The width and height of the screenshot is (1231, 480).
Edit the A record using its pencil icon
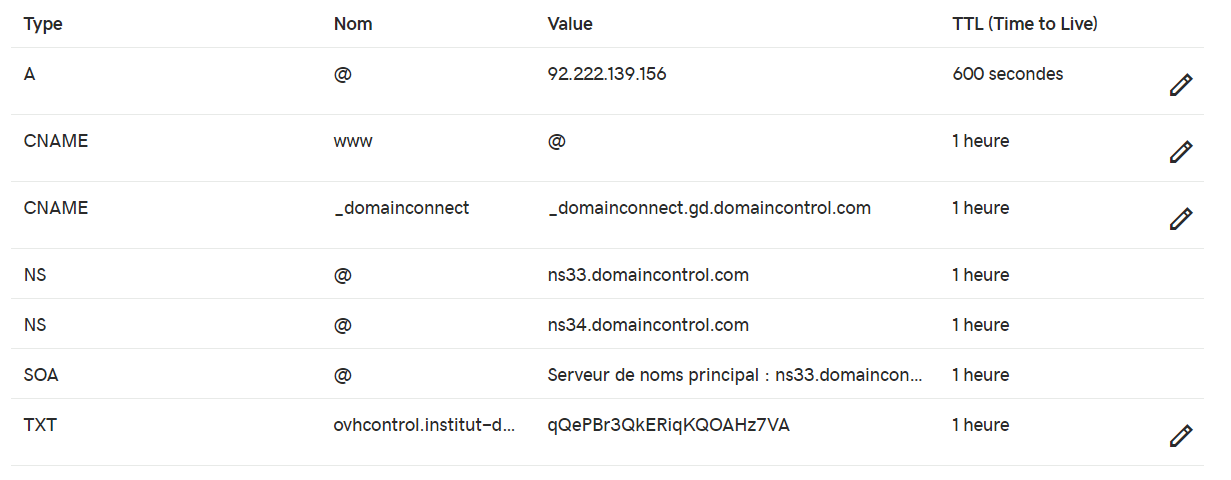1181,86
